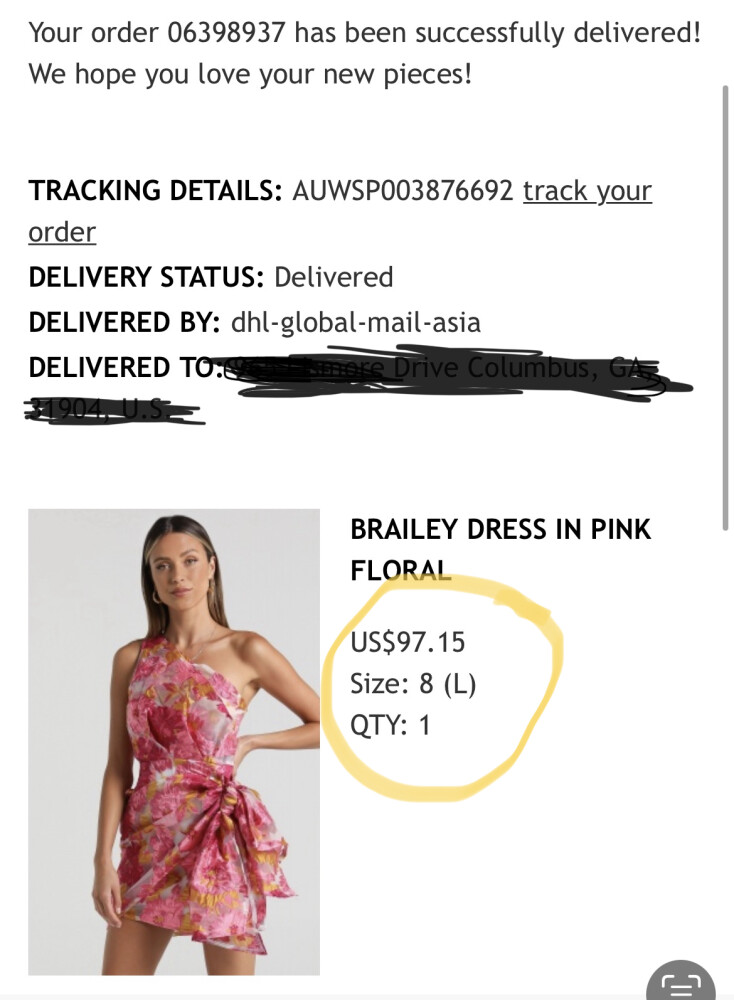Open the Brailey dress product photo
This screenshot has width=734, height=1000.
coord(174,741)
